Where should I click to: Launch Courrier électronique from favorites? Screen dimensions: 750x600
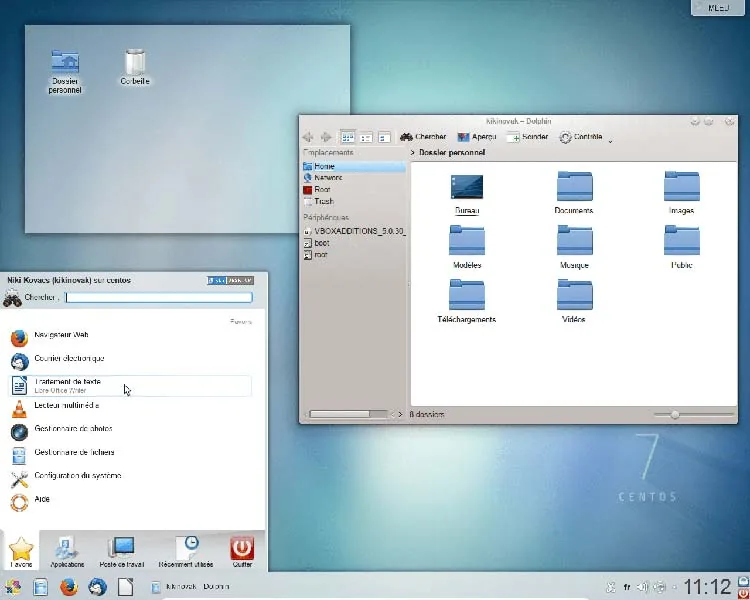pyautogui.click(x=130, y=362)
